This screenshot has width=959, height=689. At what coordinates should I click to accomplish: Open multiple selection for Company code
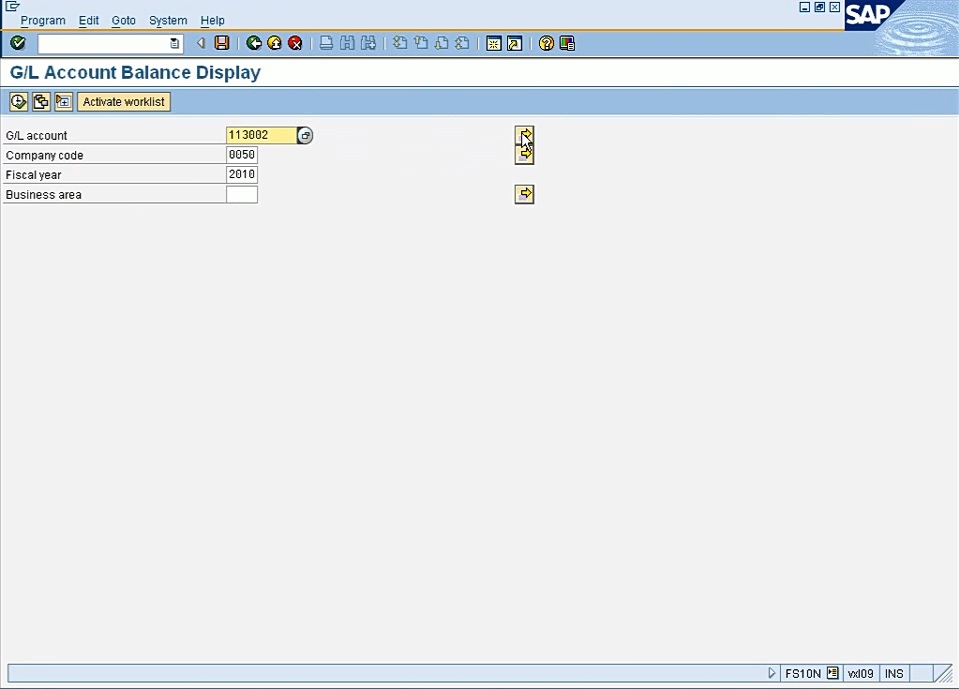point(524,155)
